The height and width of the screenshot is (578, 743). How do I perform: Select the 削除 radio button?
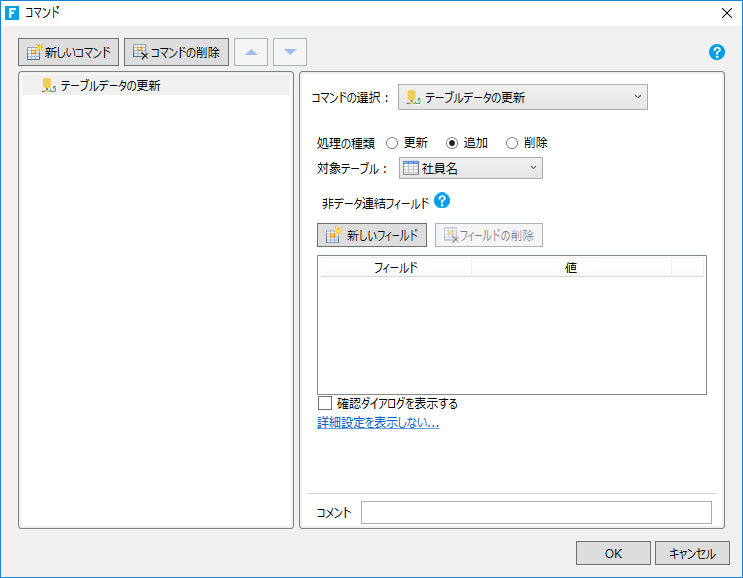512,143
